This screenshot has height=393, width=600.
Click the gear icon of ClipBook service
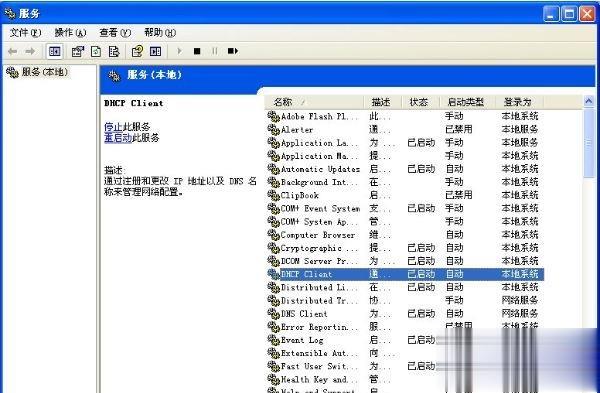(x=273, y=195)
